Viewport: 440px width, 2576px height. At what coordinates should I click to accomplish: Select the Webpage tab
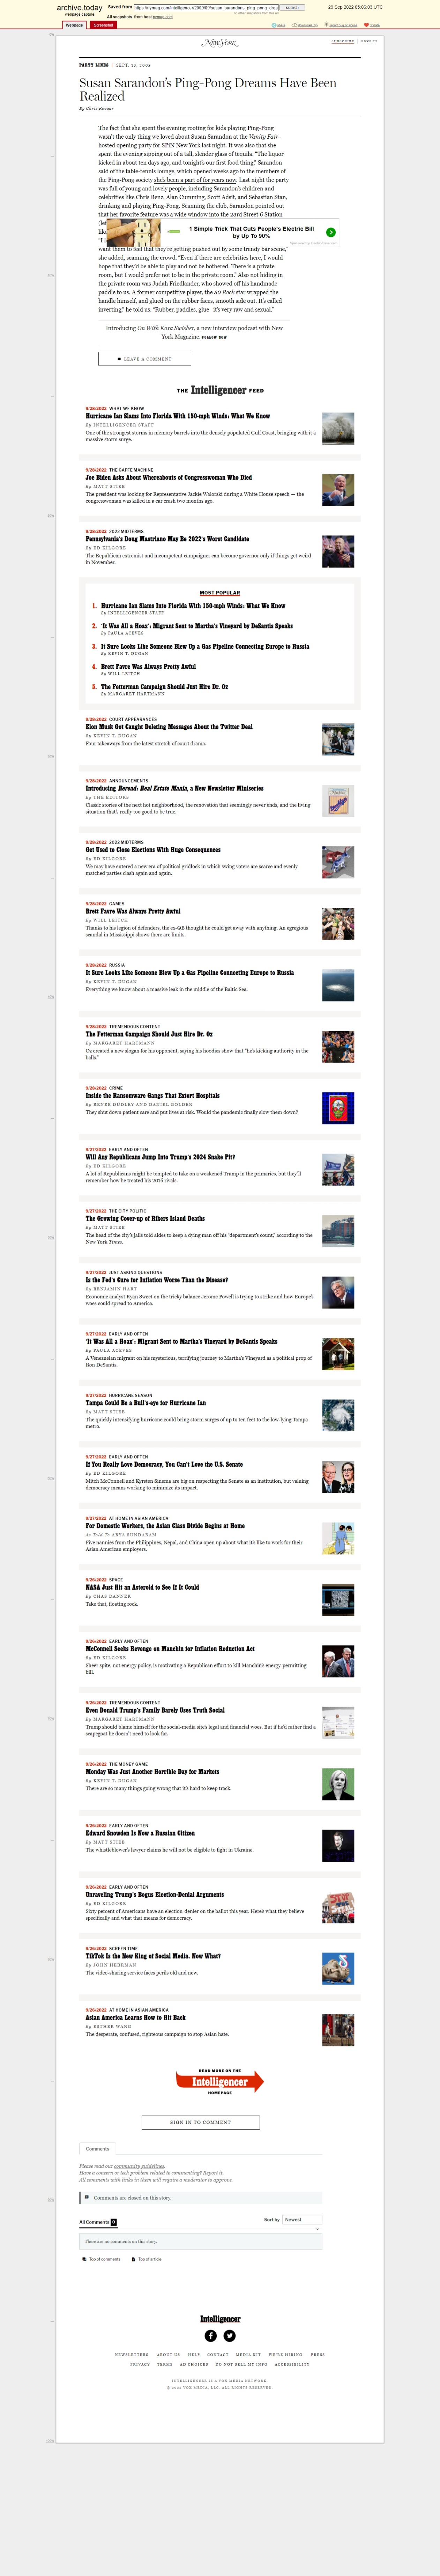pyautogui.click(x=75, y=25)
